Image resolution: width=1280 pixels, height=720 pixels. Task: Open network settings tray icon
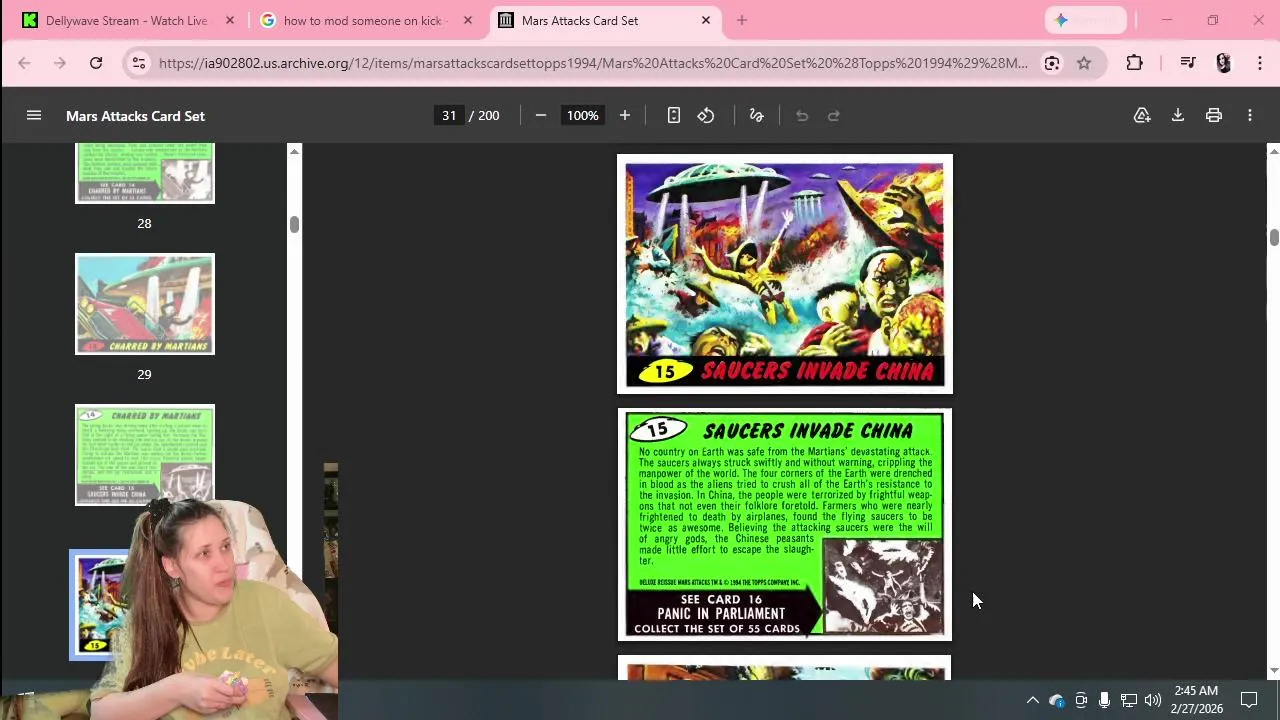point(1128,700)
